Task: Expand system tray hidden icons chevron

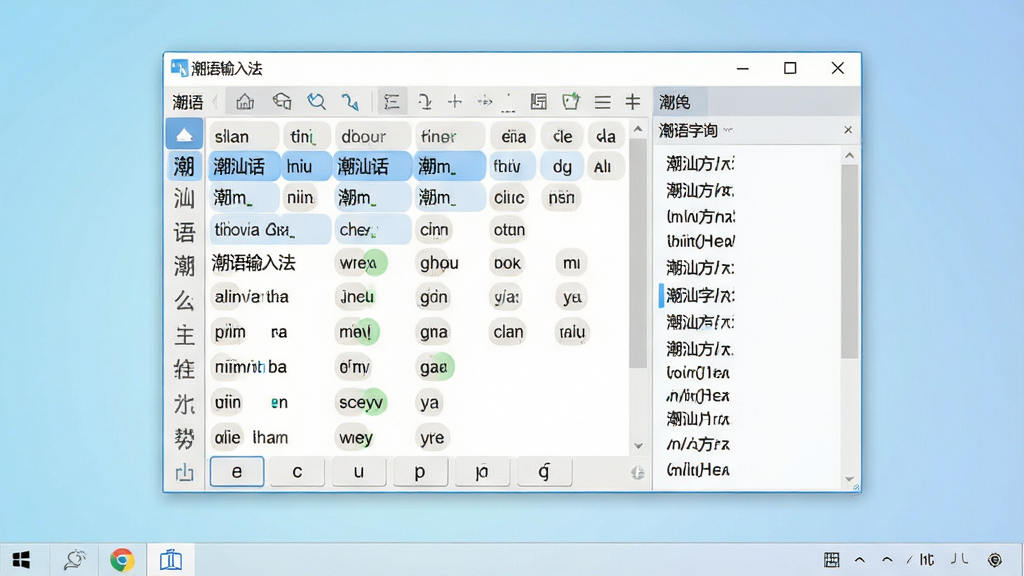Action: [x=859, y=560]
